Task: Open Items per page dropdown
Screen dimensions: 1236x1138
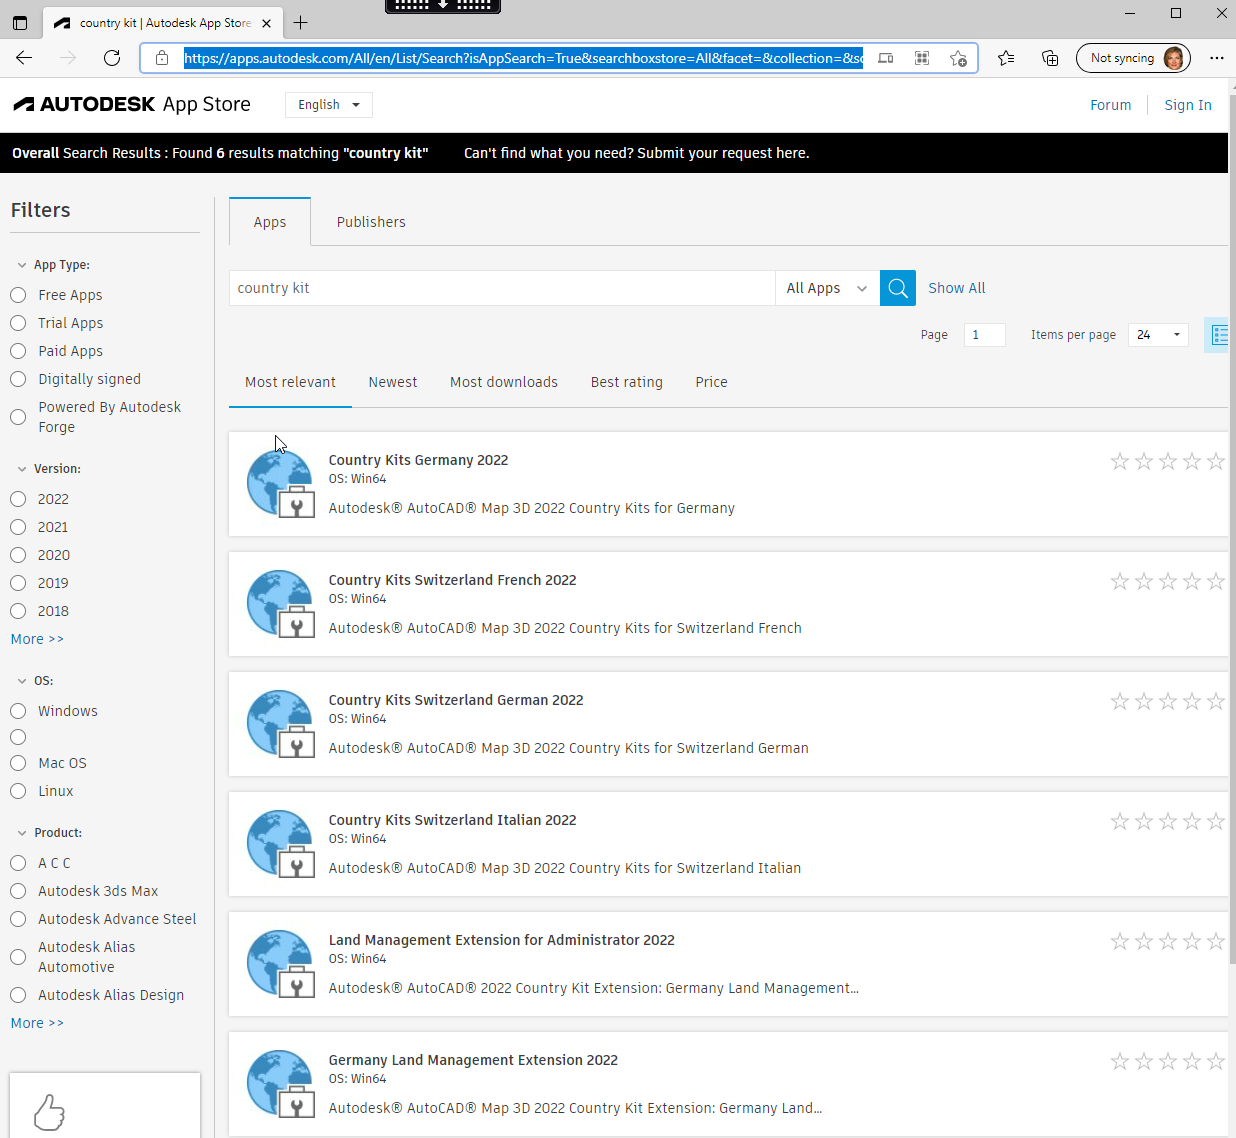Action: (1158, 335)
